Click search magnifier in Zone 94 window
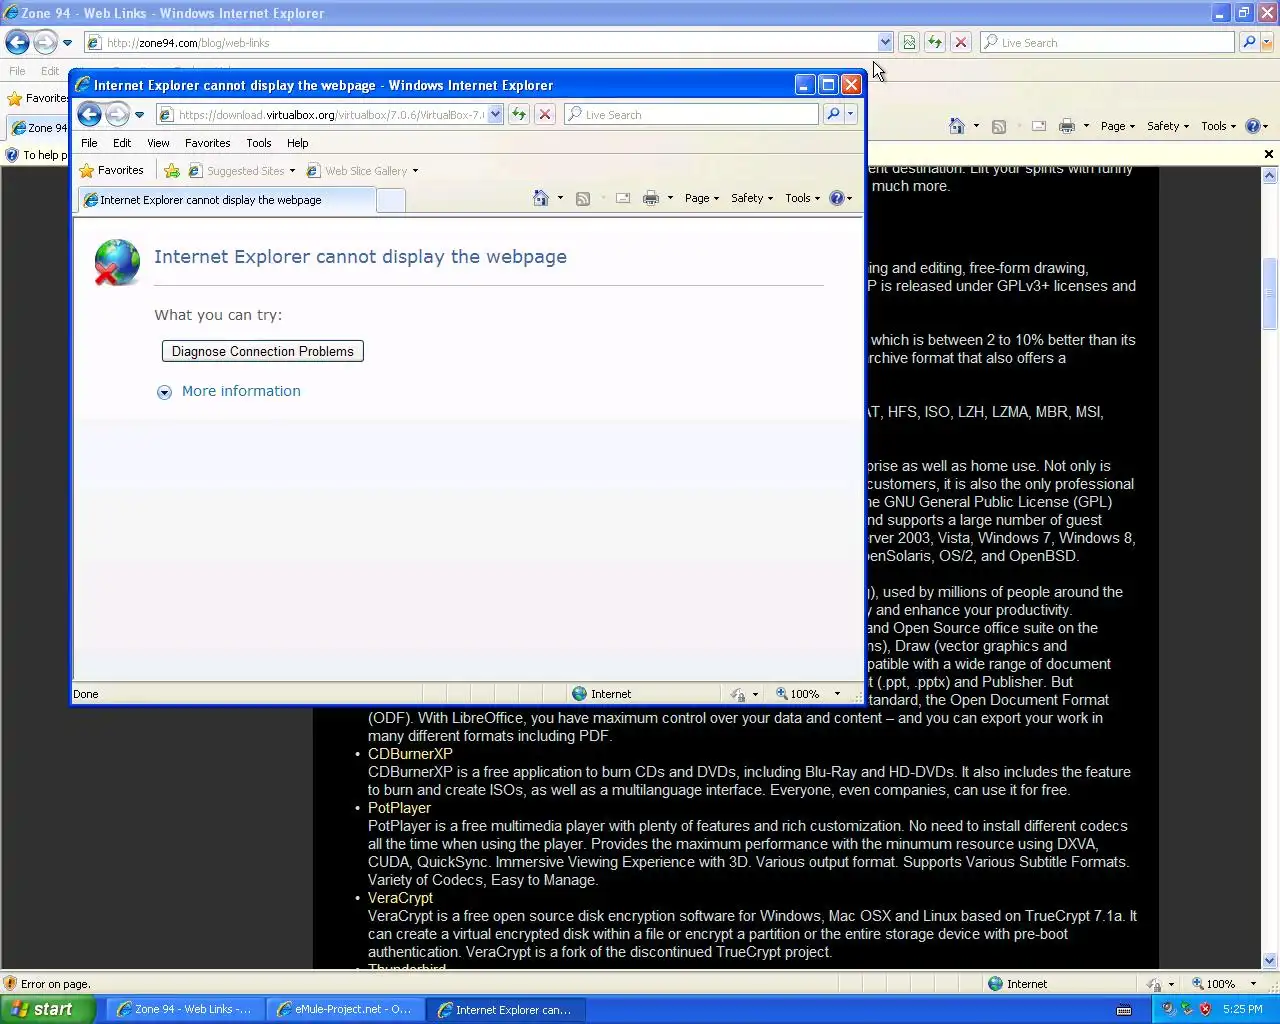This screenshot has height=1024, width=1280. 1249,42
